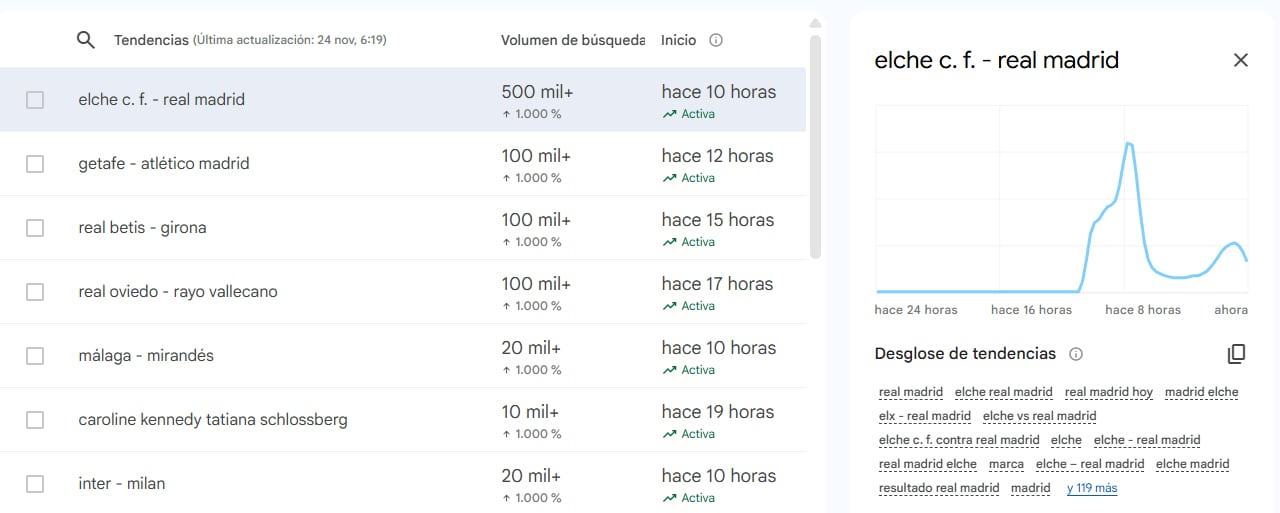
Task: Select the inter - milan trend row
Action: (x=403, y=484)
